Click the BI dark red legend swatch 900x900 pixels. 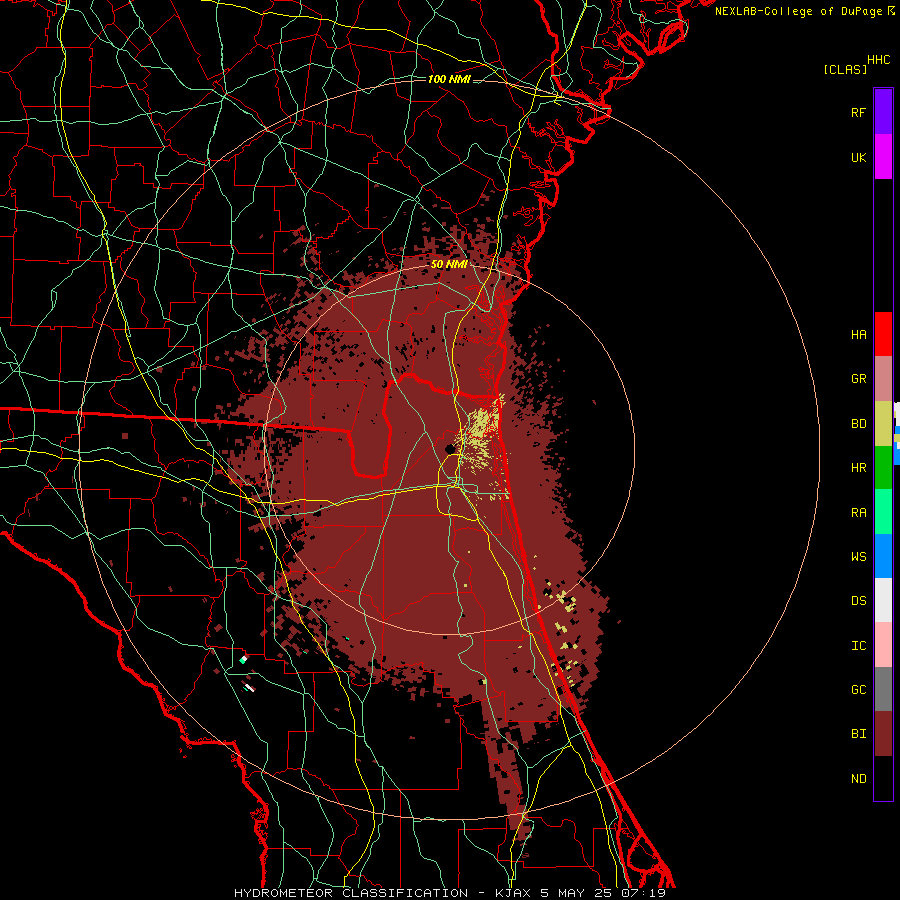[x=883, y=734]
